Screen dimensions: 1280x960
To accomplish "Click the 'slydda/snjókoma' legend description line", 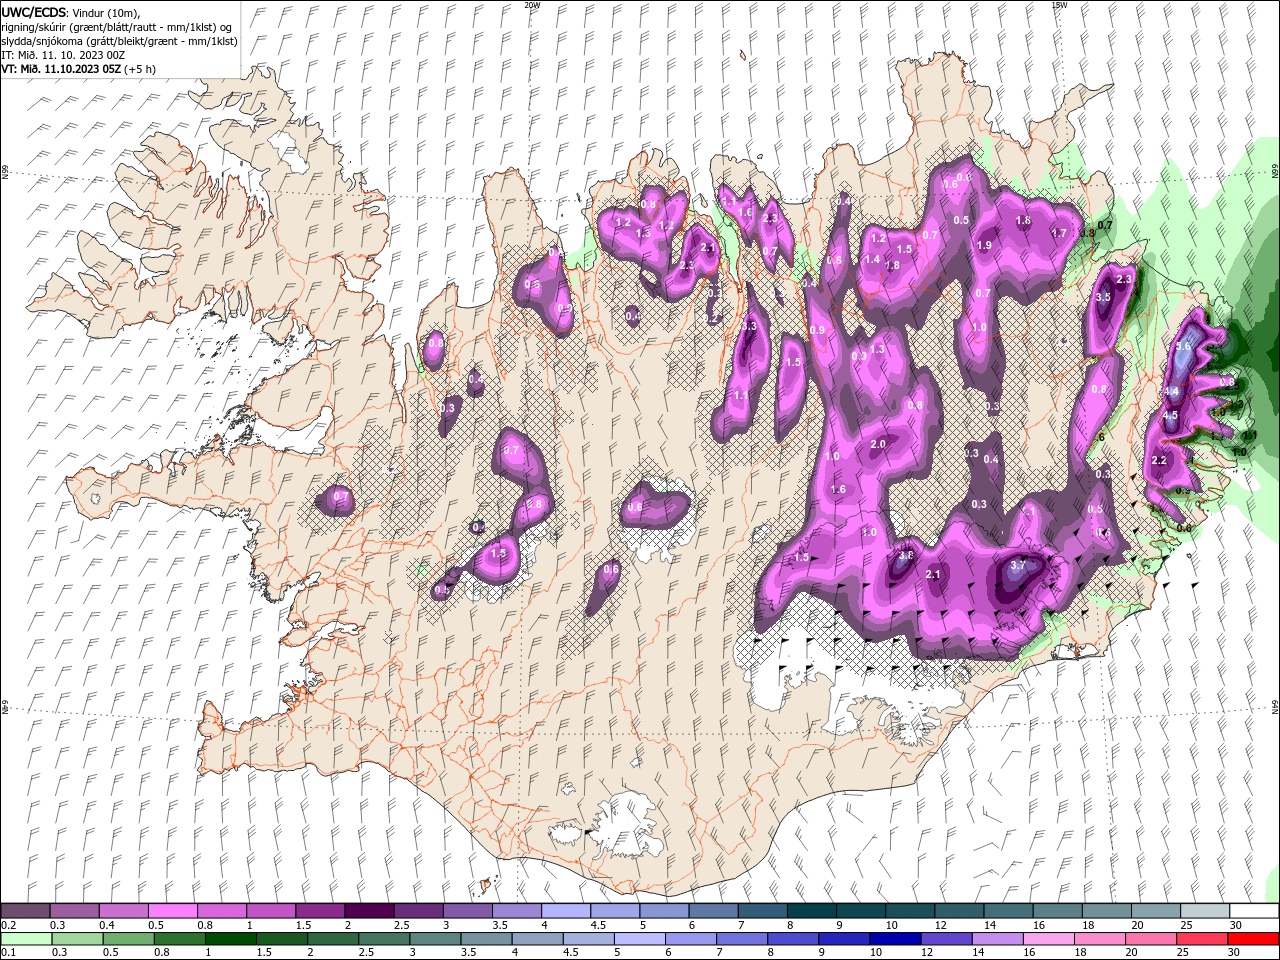I will click(x=120, y=41).
